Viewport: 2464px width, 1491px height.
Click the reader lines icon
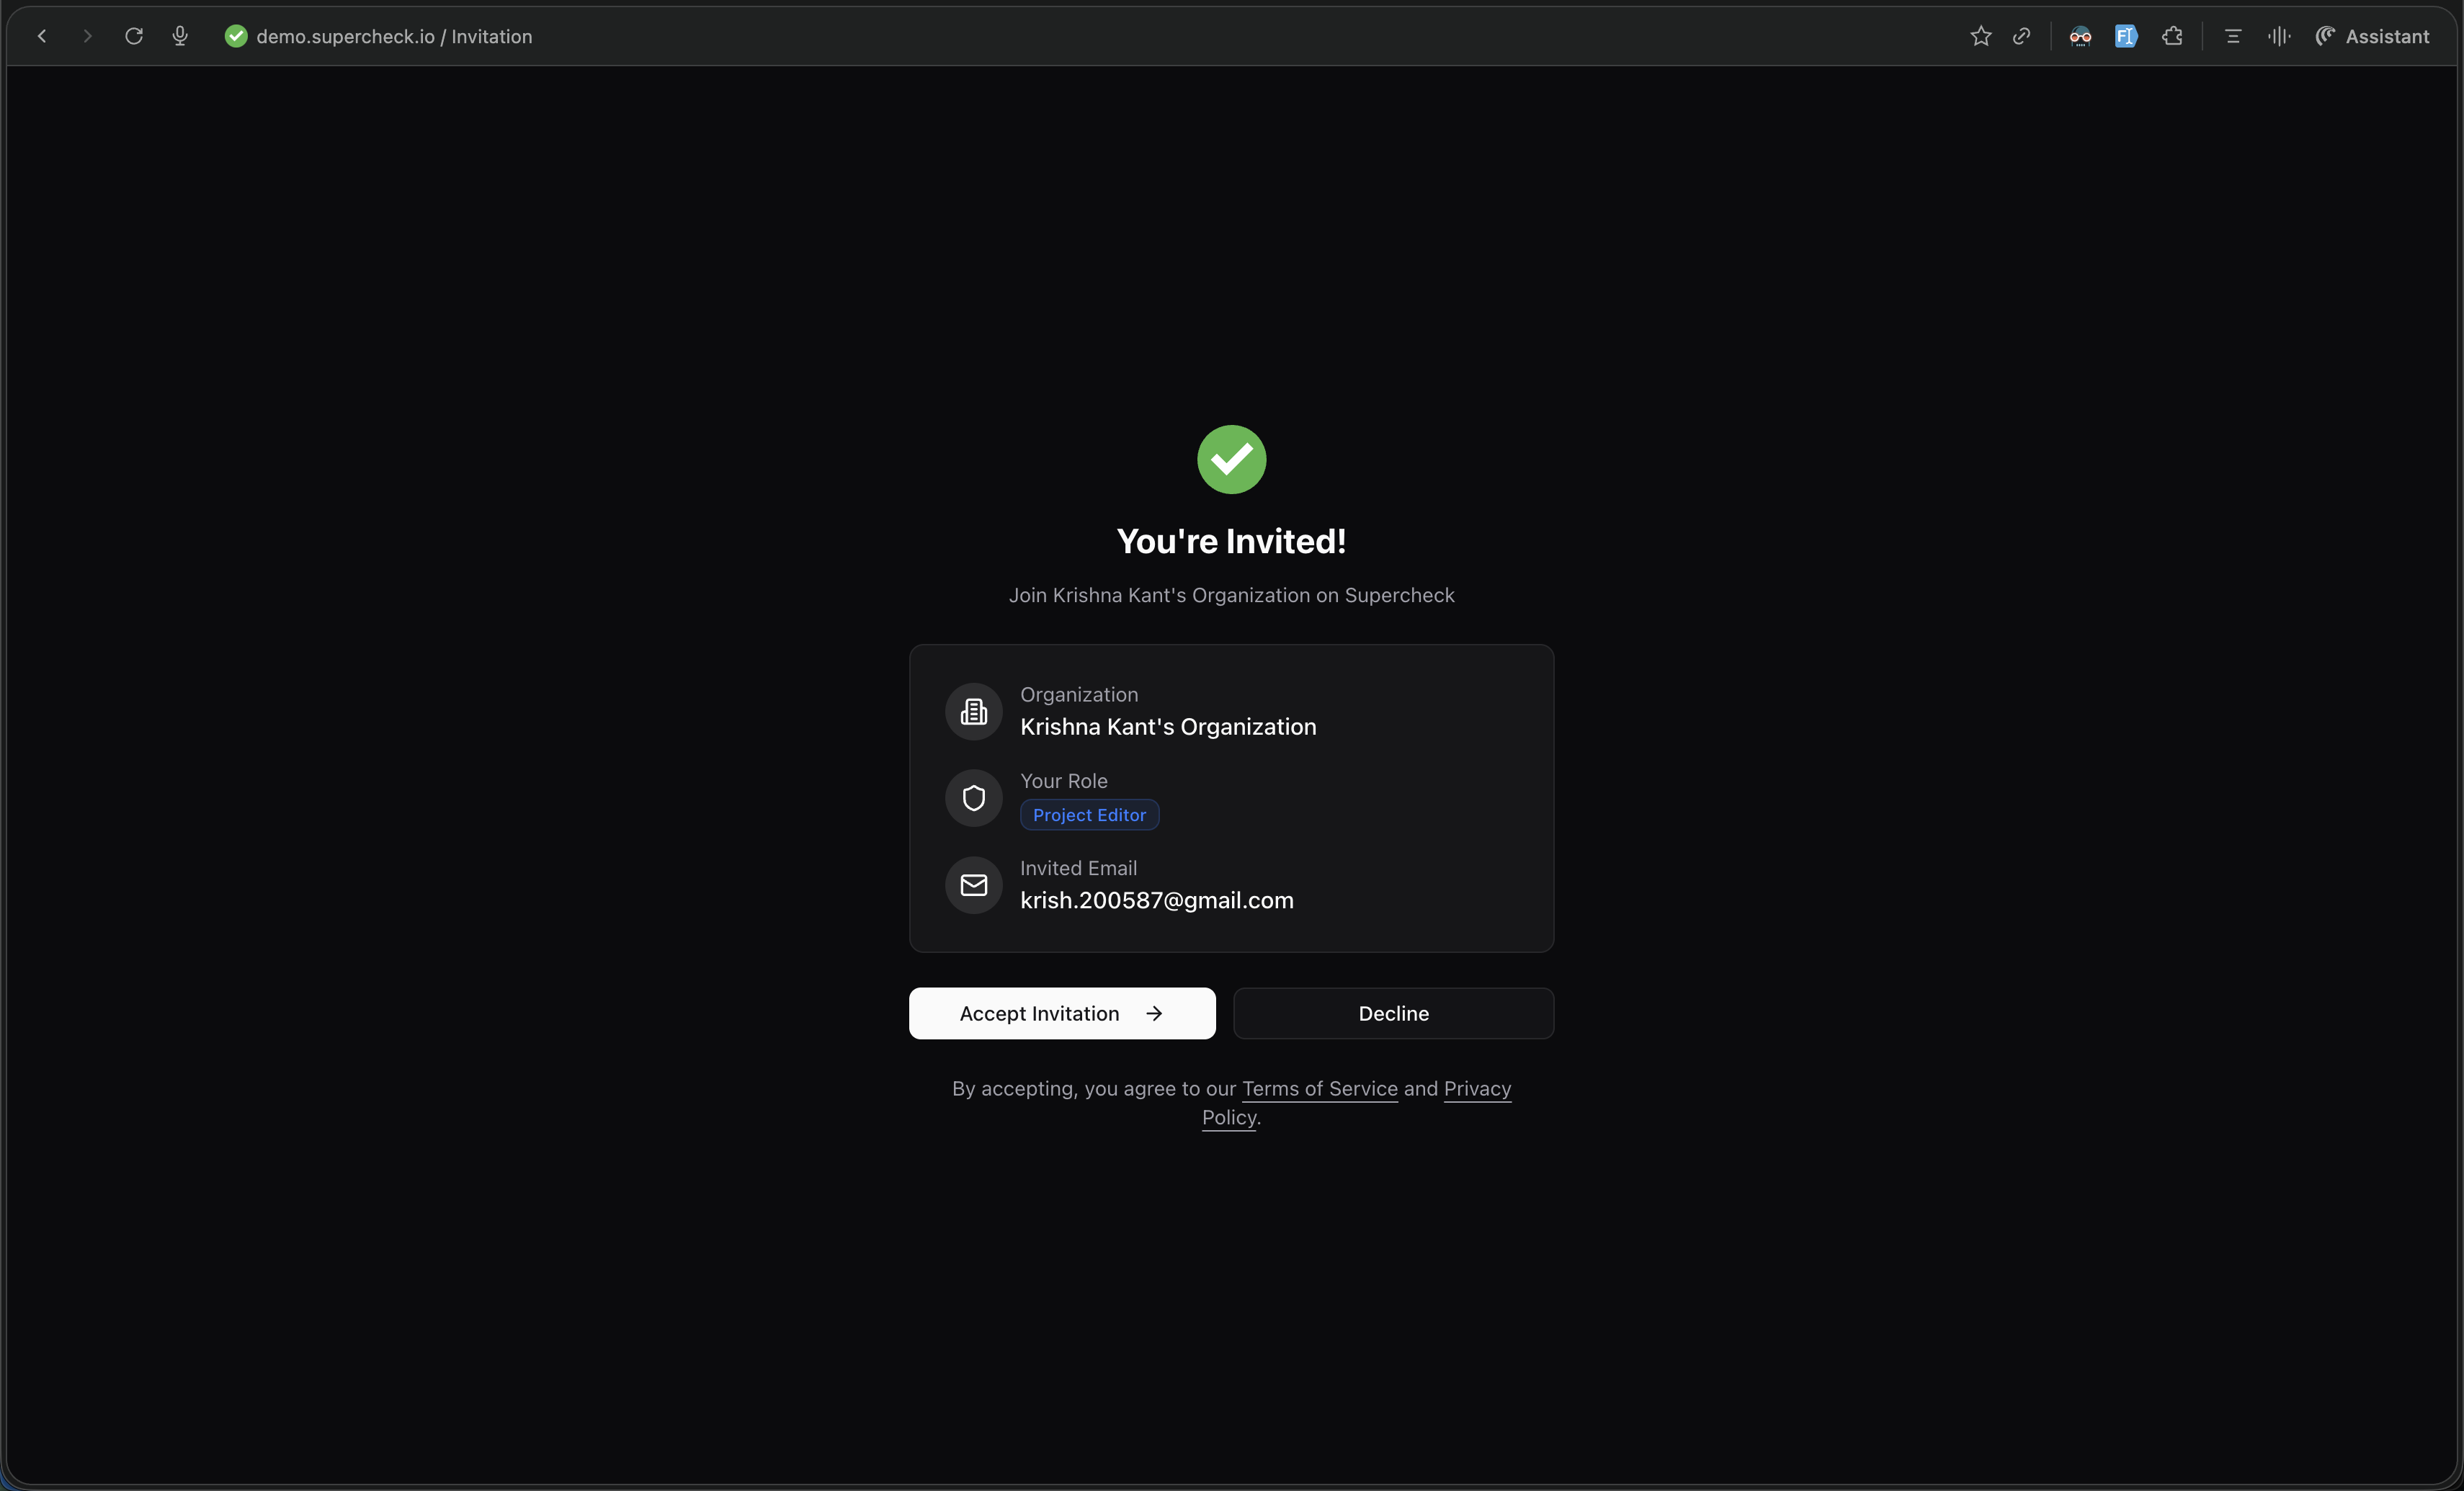point(2232,36)
